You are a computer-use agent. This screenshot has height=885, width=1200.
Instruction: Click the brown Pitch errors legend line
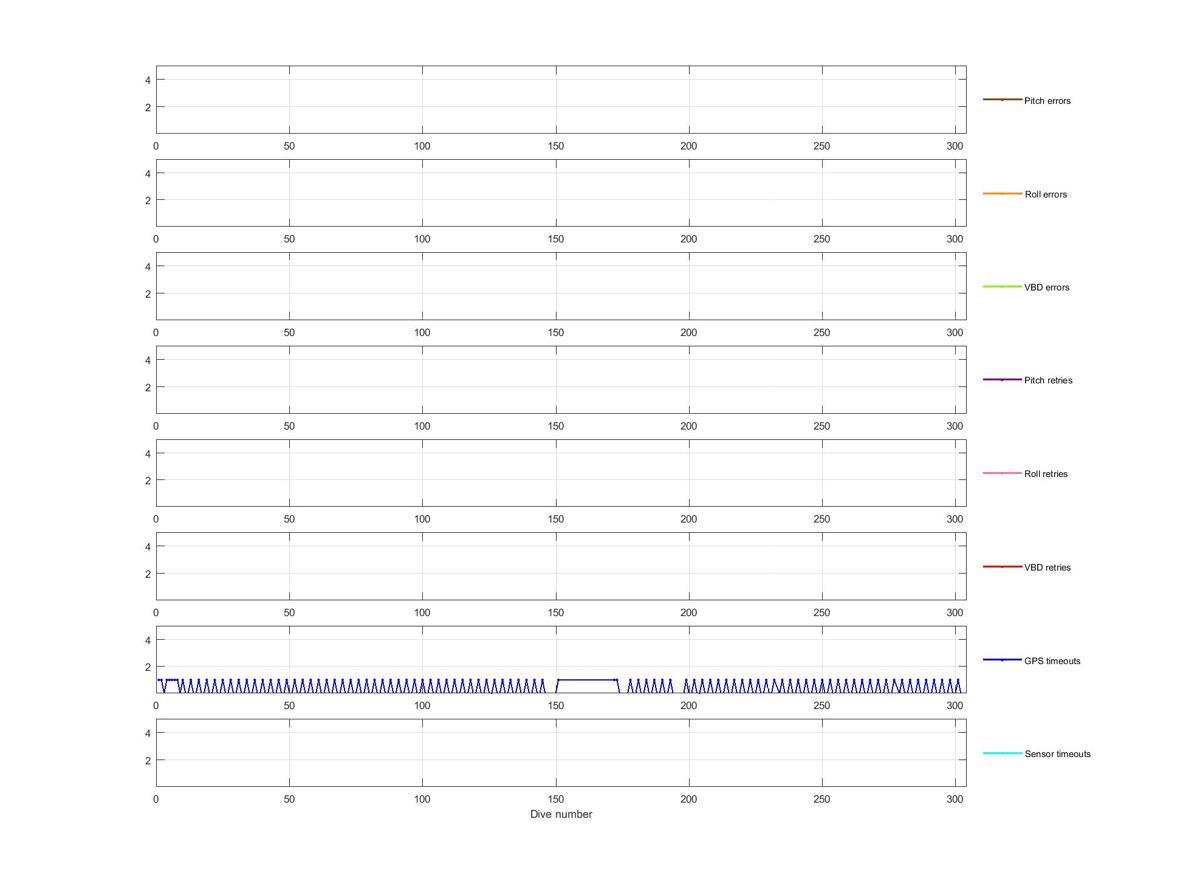(x=1002, y=100)
